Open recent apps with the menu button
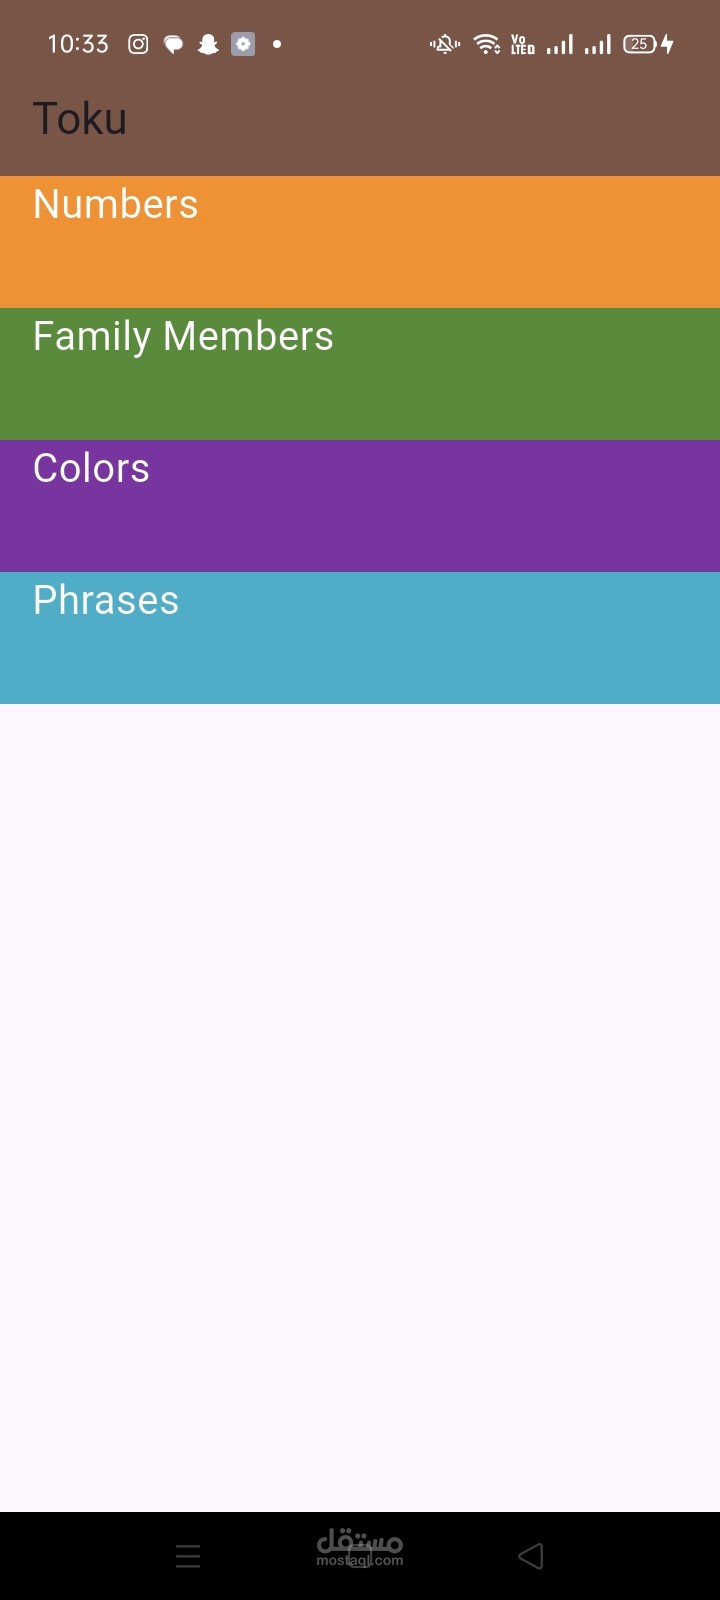Screen dimensions: 720x1600 [188, 1556]
